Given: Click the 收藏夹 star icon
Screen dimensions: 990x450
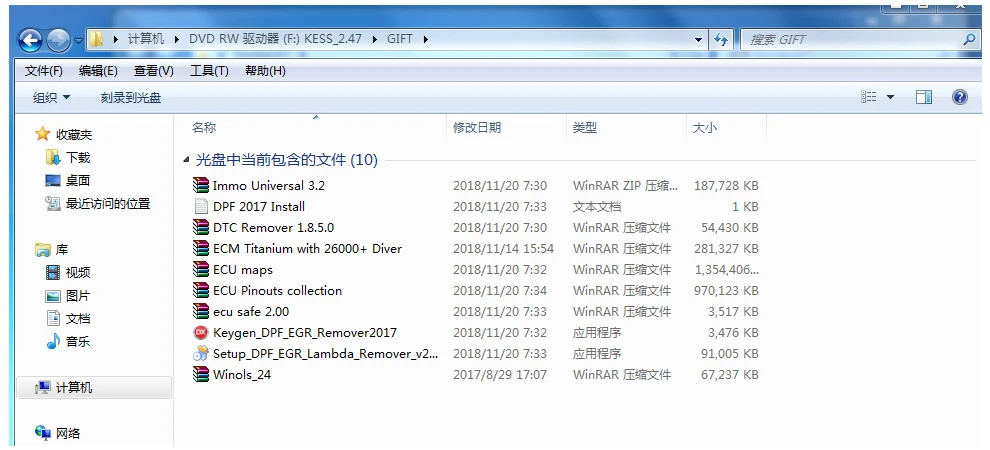Looking at the screenshot, I should pyautogui.click(x=42, y=134).
